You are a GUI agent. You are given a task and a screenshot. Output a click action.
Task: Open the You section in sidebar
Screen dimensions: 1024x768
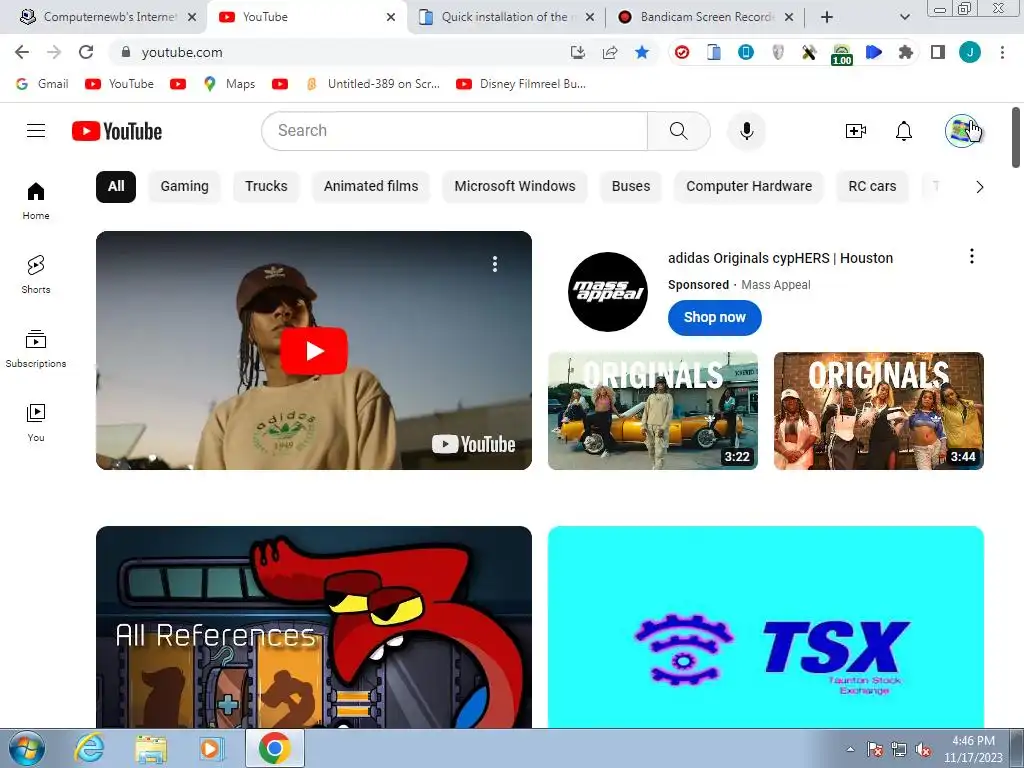pyautogui.click(x=36, y=423)
